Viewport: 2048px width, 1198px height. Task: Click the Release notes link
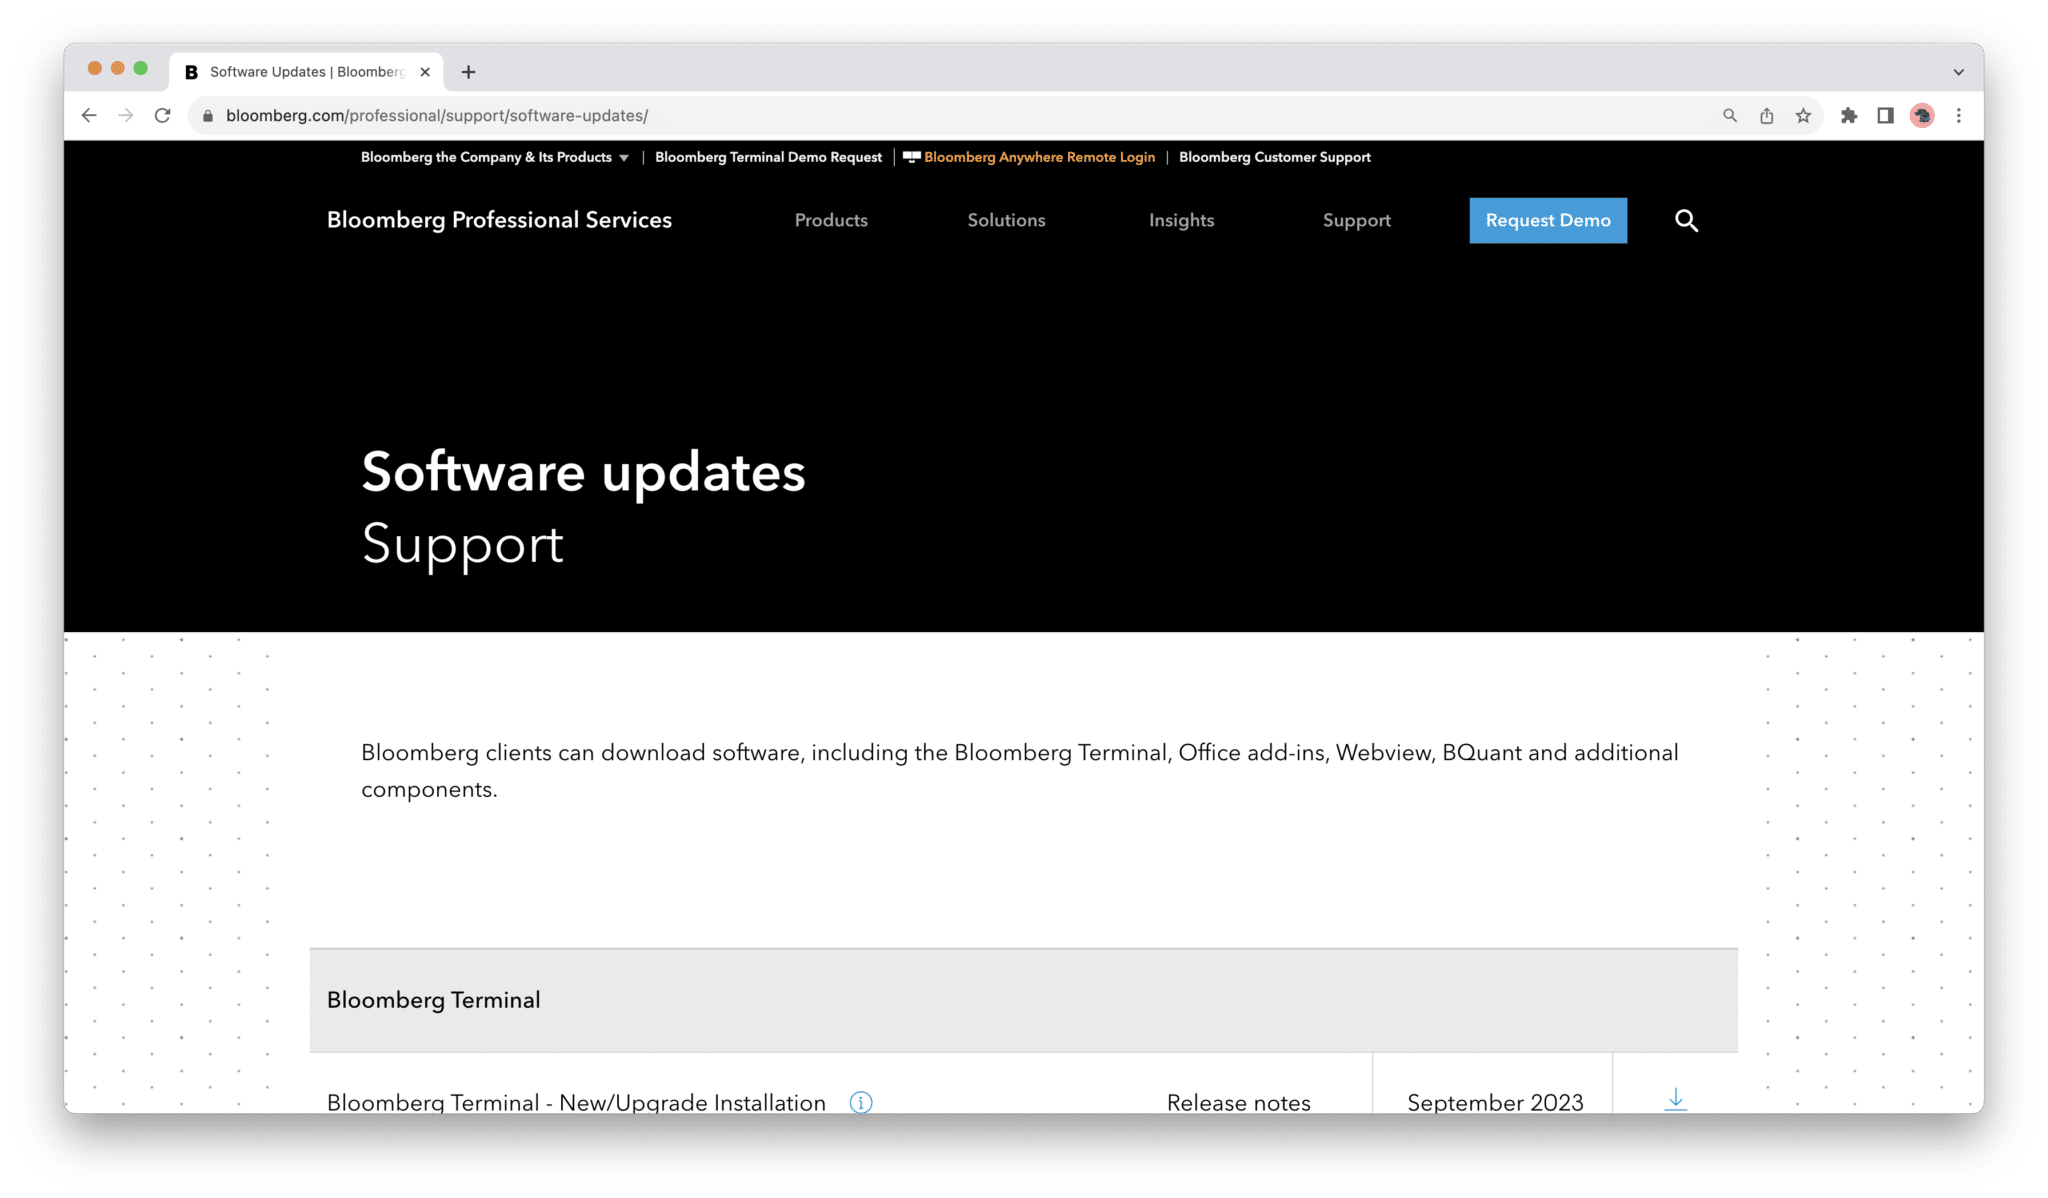(x=1238, y=1102)
